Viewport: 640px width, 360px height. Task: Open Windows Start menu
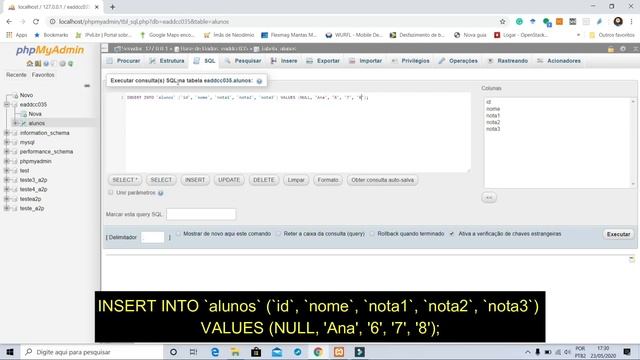(10, 352)
